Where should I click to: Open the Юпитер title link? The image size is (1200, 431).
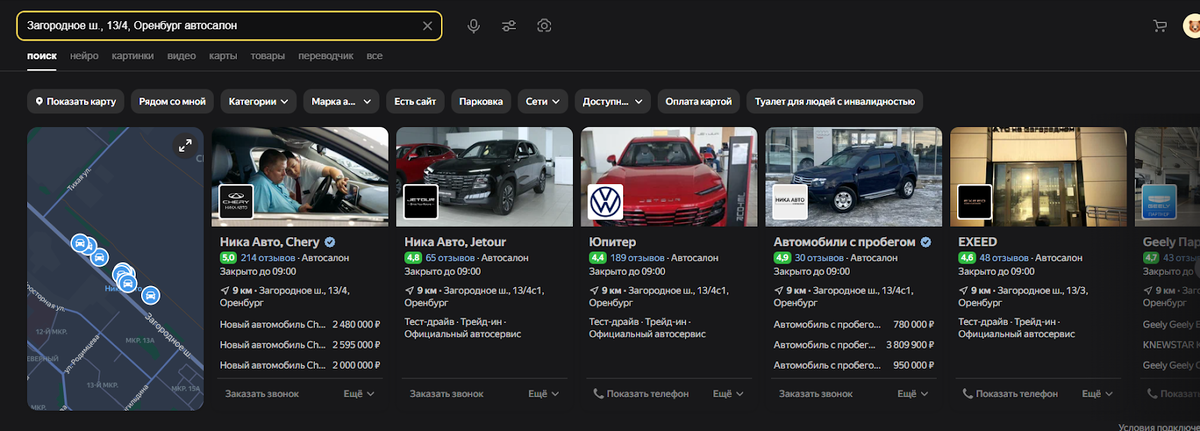(x=612, y=242)
